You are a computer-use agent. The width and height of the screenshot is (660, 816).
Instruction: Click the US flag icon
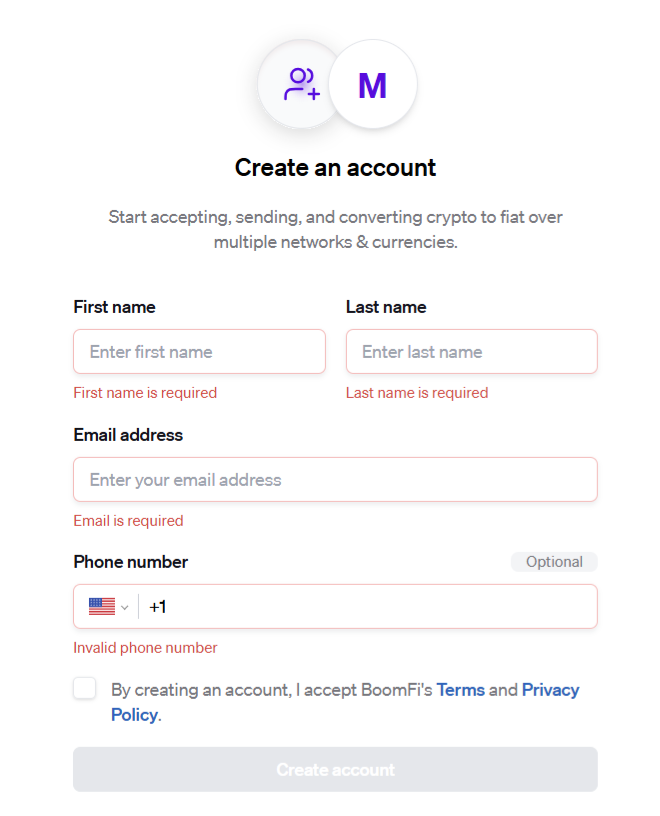pyautogui.click(x=102, y=607)
